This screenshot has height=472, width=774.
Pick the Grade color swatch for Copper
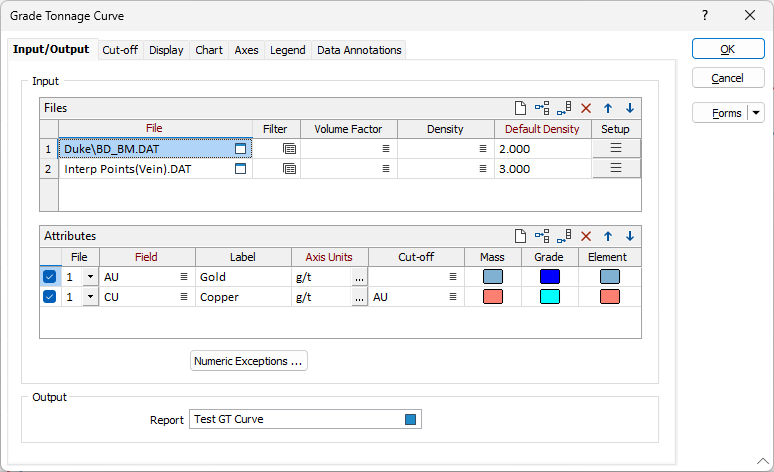pyautogui.click(x=549, y=297)
